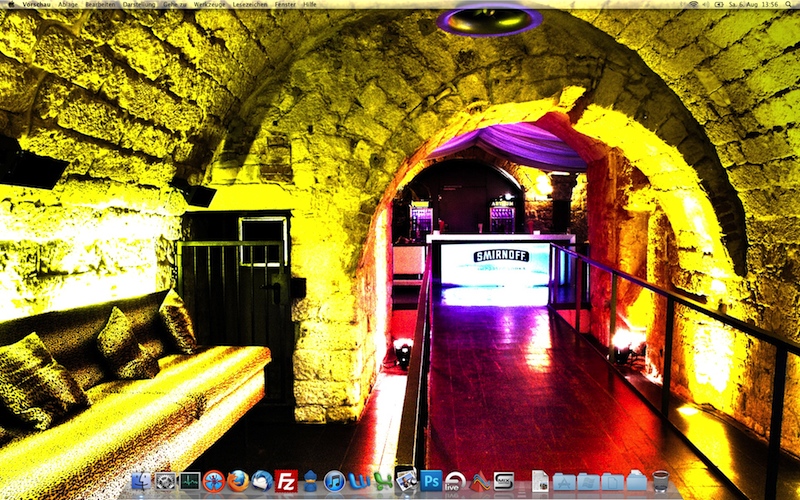Open the Wi-Fi status menu
800x500 pixels.
692,5
